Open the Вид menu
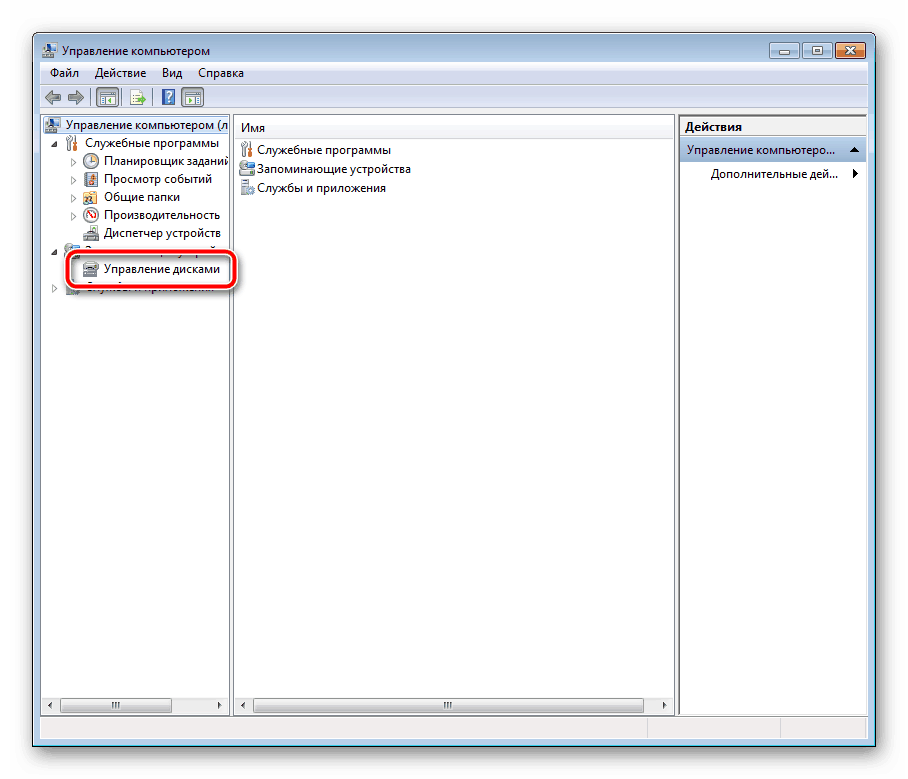The width and height of the screenshot is (908, 779). [x=172, y=73]
